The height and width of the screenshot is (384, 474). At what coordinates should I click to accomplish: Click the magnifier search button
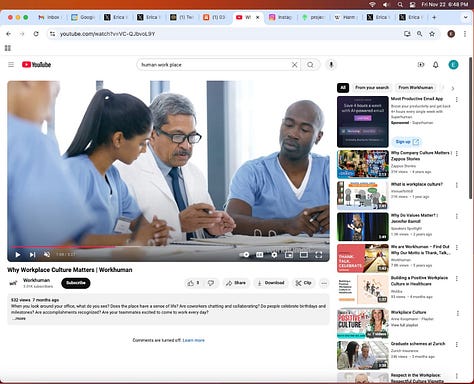click(310, 65)
